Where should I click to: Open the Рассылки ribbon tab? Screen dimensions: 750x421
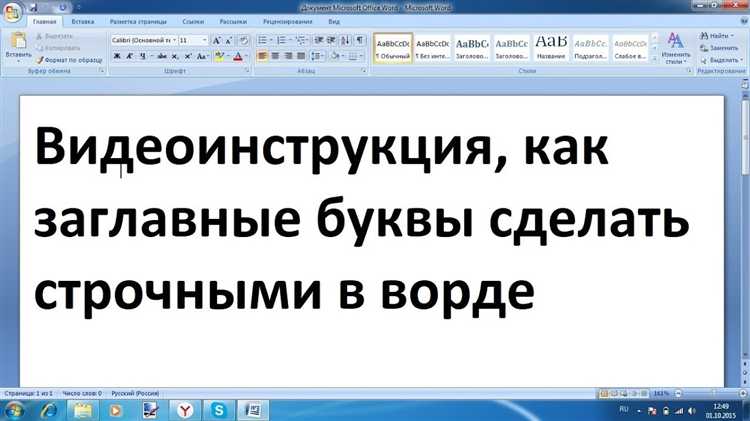[233, 22]
